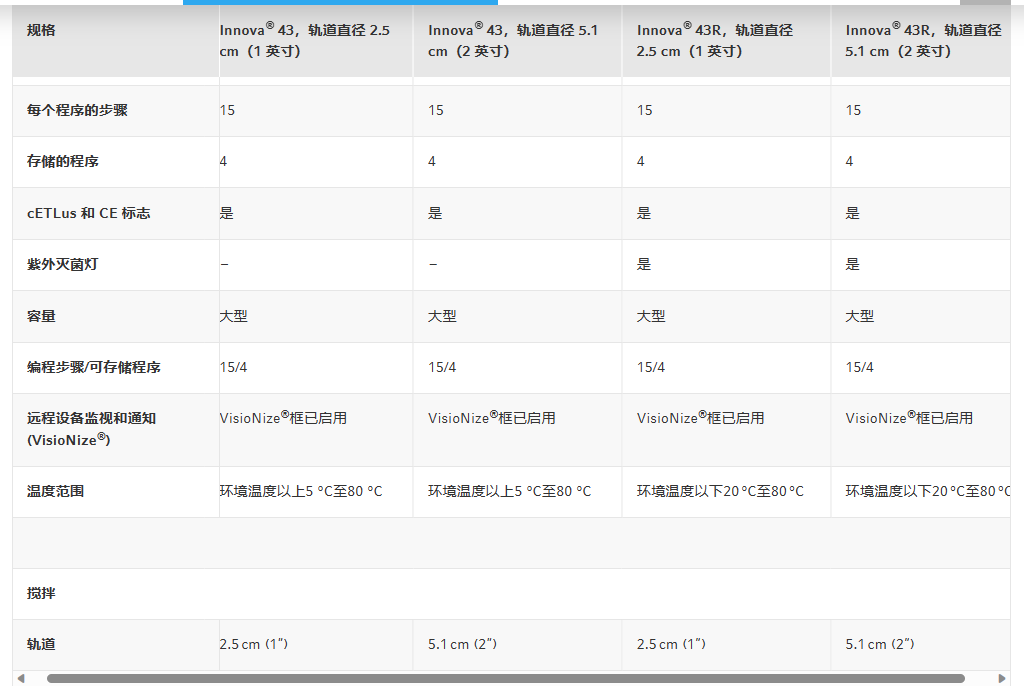Click 15/4 value for Innova 43R 5.1 cm
The image size is (1024, 695).
(859, 367)
